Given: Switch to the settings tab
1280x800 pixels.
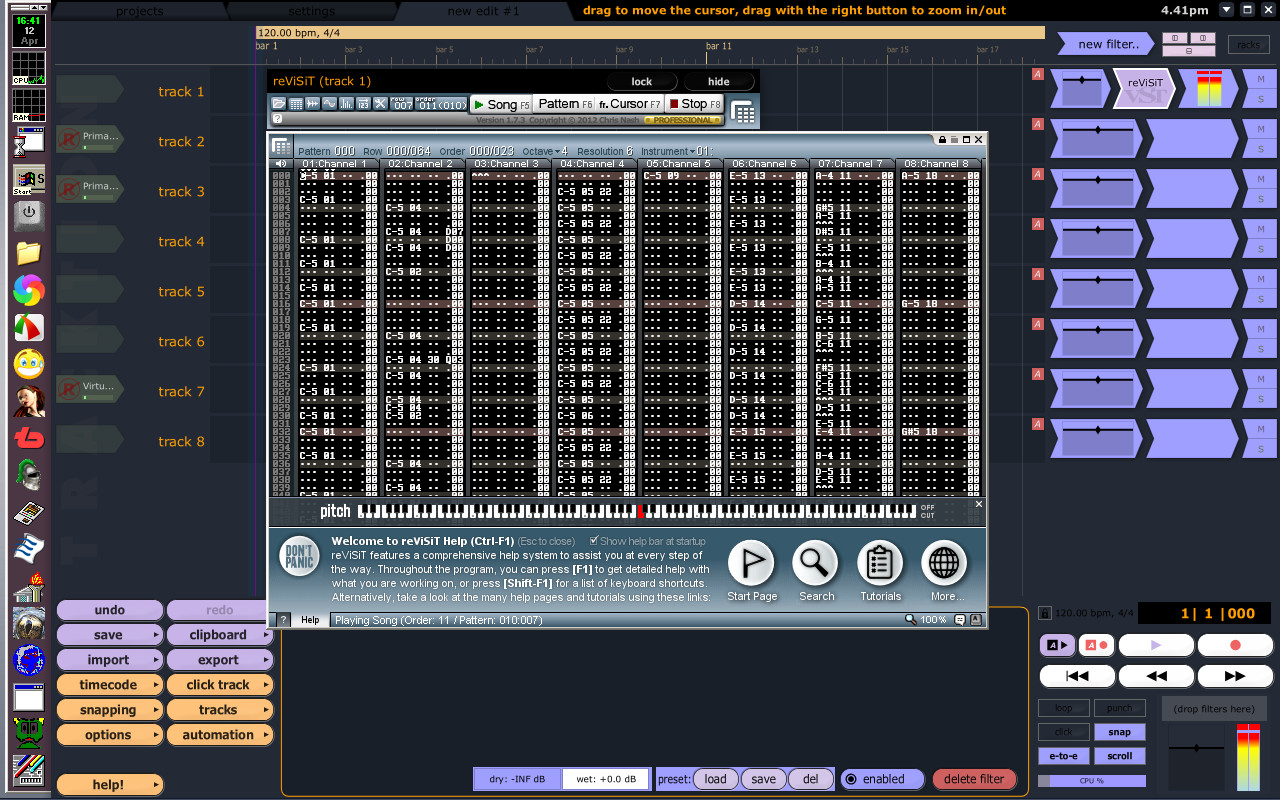Looking at the screenshot, I should pos(312,11).
